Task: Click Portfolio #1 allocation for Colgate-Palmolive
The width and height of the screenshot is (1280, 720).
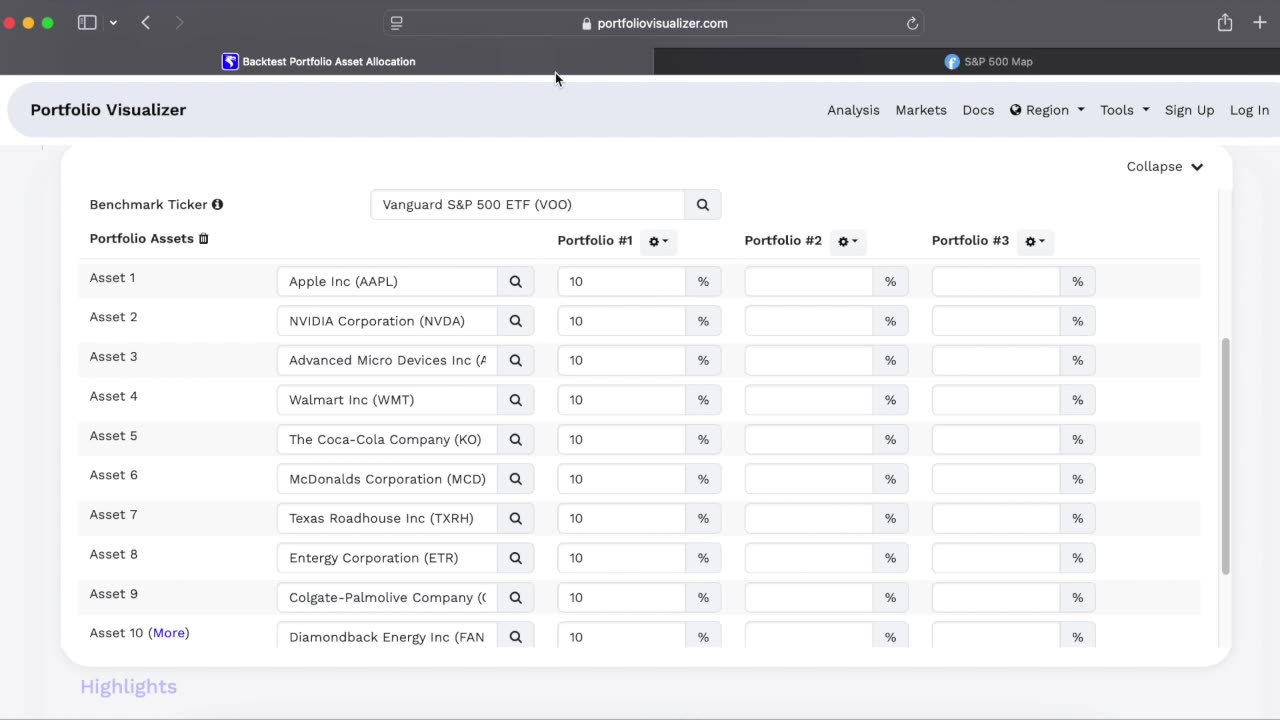Action: click(x=622, y=597)
